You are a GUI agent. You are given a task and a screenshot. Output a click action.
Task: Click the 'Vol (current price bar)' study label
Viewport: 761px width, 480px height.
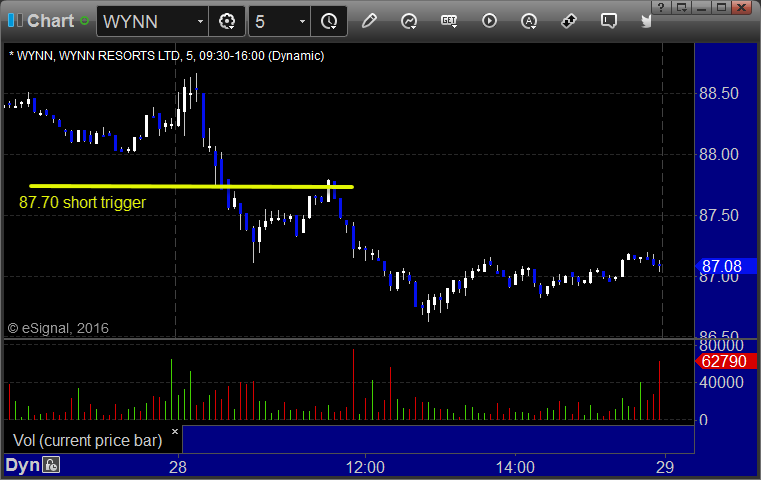(87, 440)
